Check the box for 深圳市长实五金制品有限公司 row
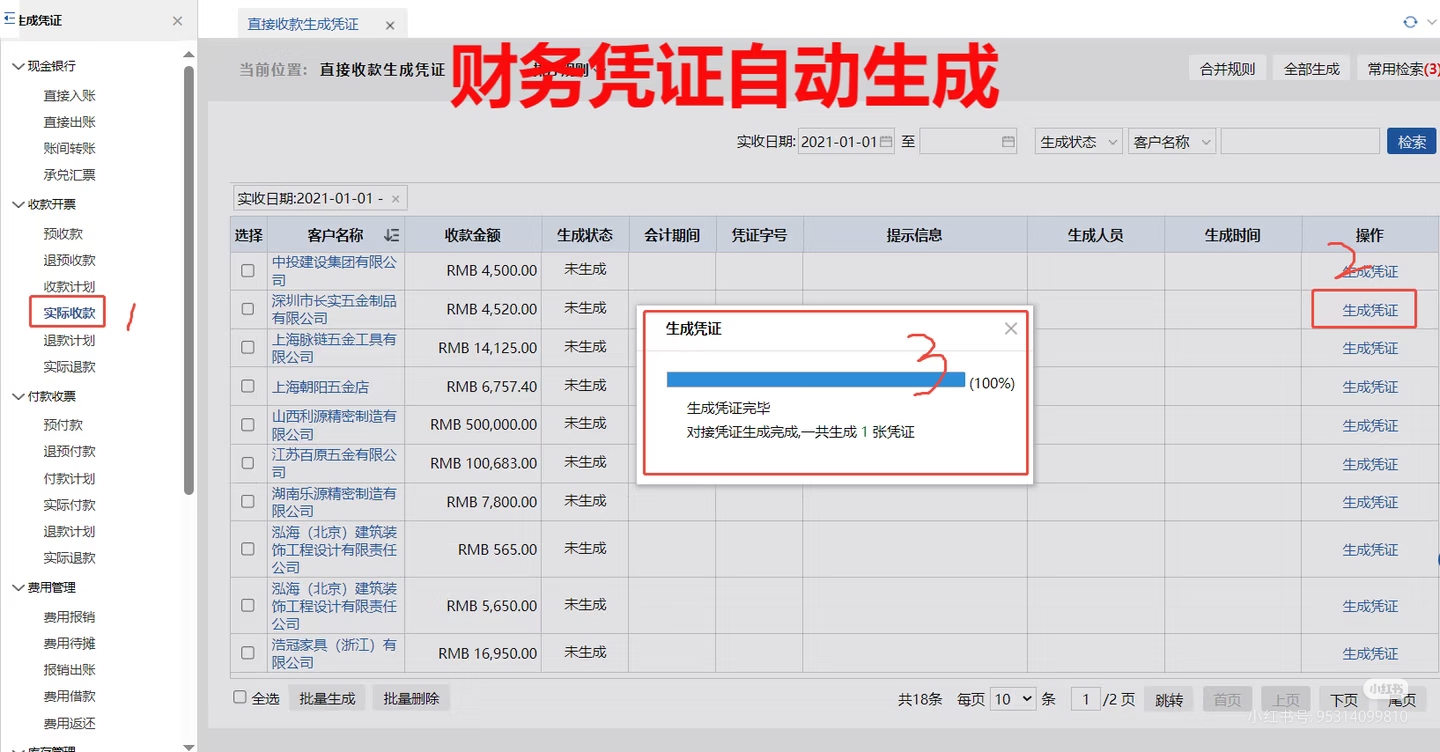 [248, 309]
